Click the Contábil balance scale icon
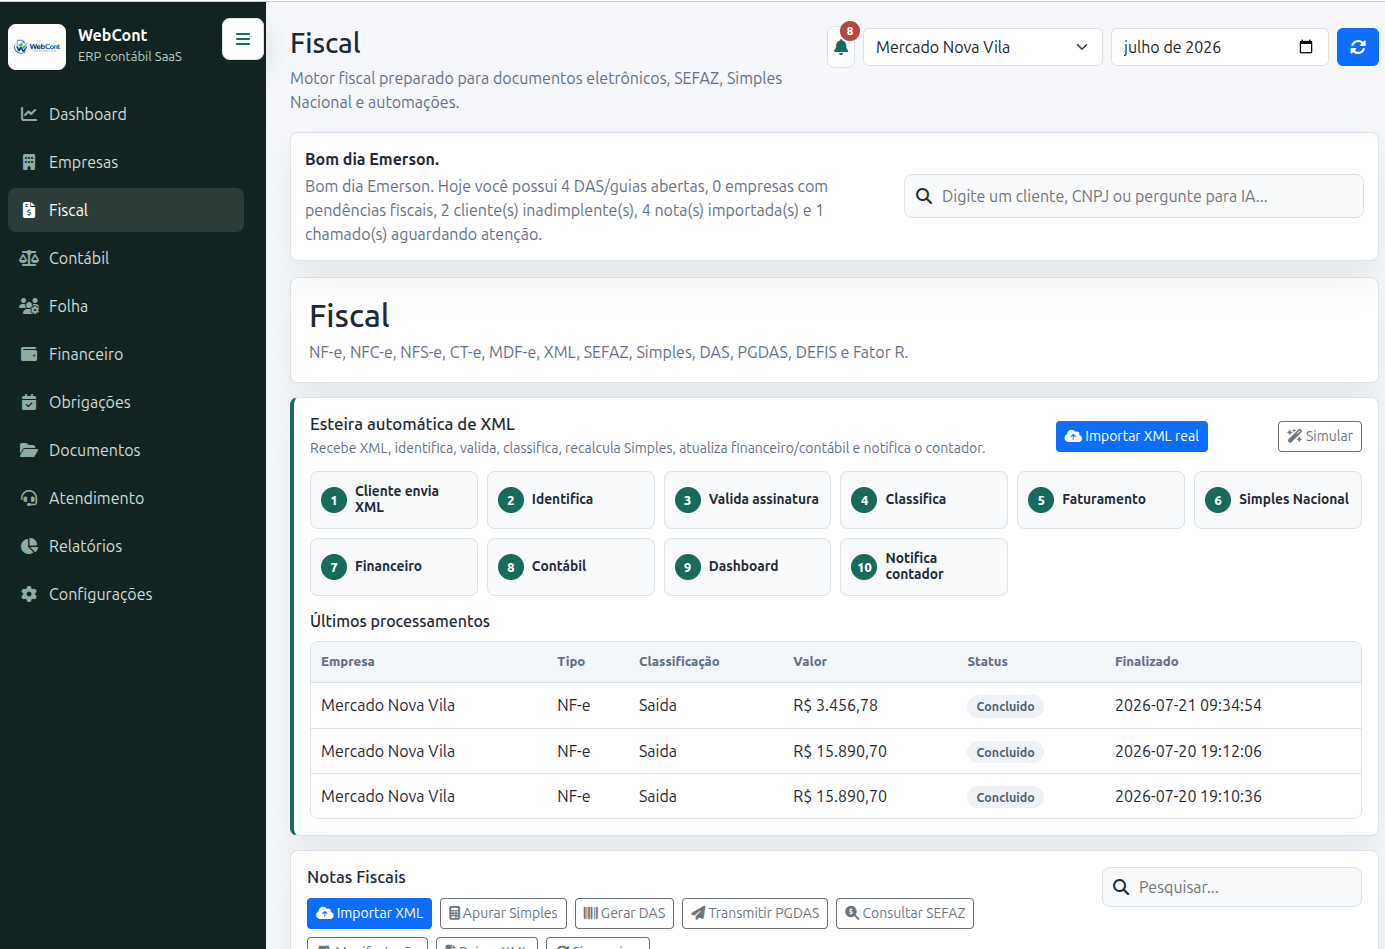 click(29, 258)
